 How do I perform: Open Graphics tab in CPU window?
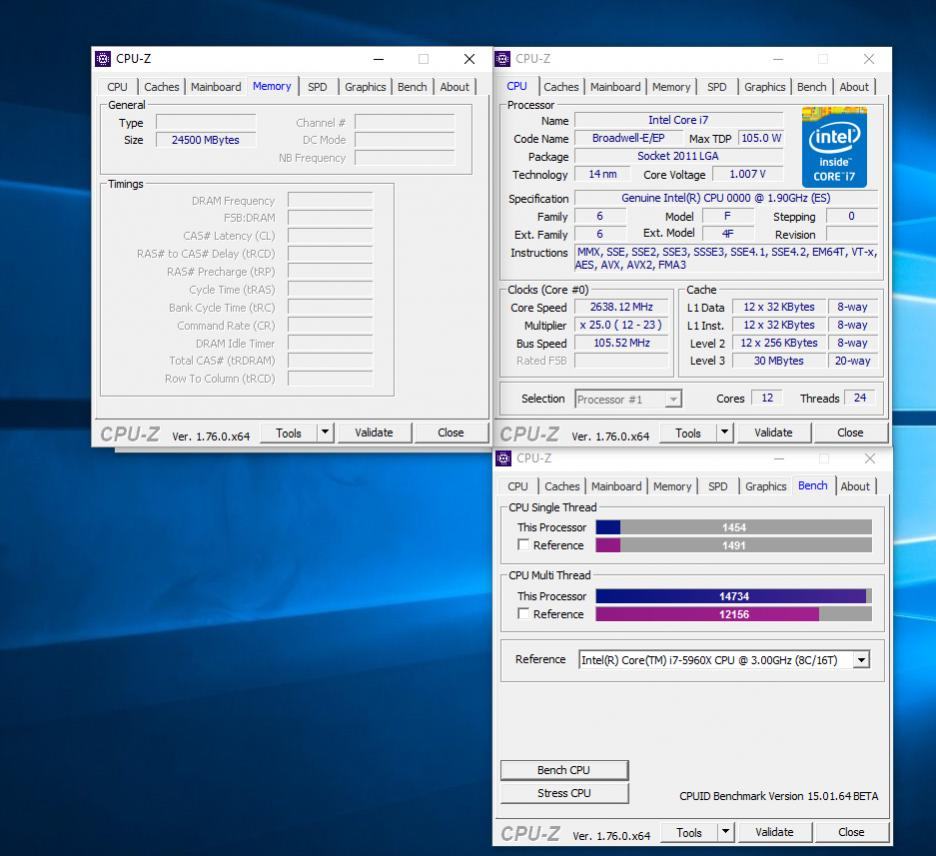pyautogui.click(x=765, y=87)
